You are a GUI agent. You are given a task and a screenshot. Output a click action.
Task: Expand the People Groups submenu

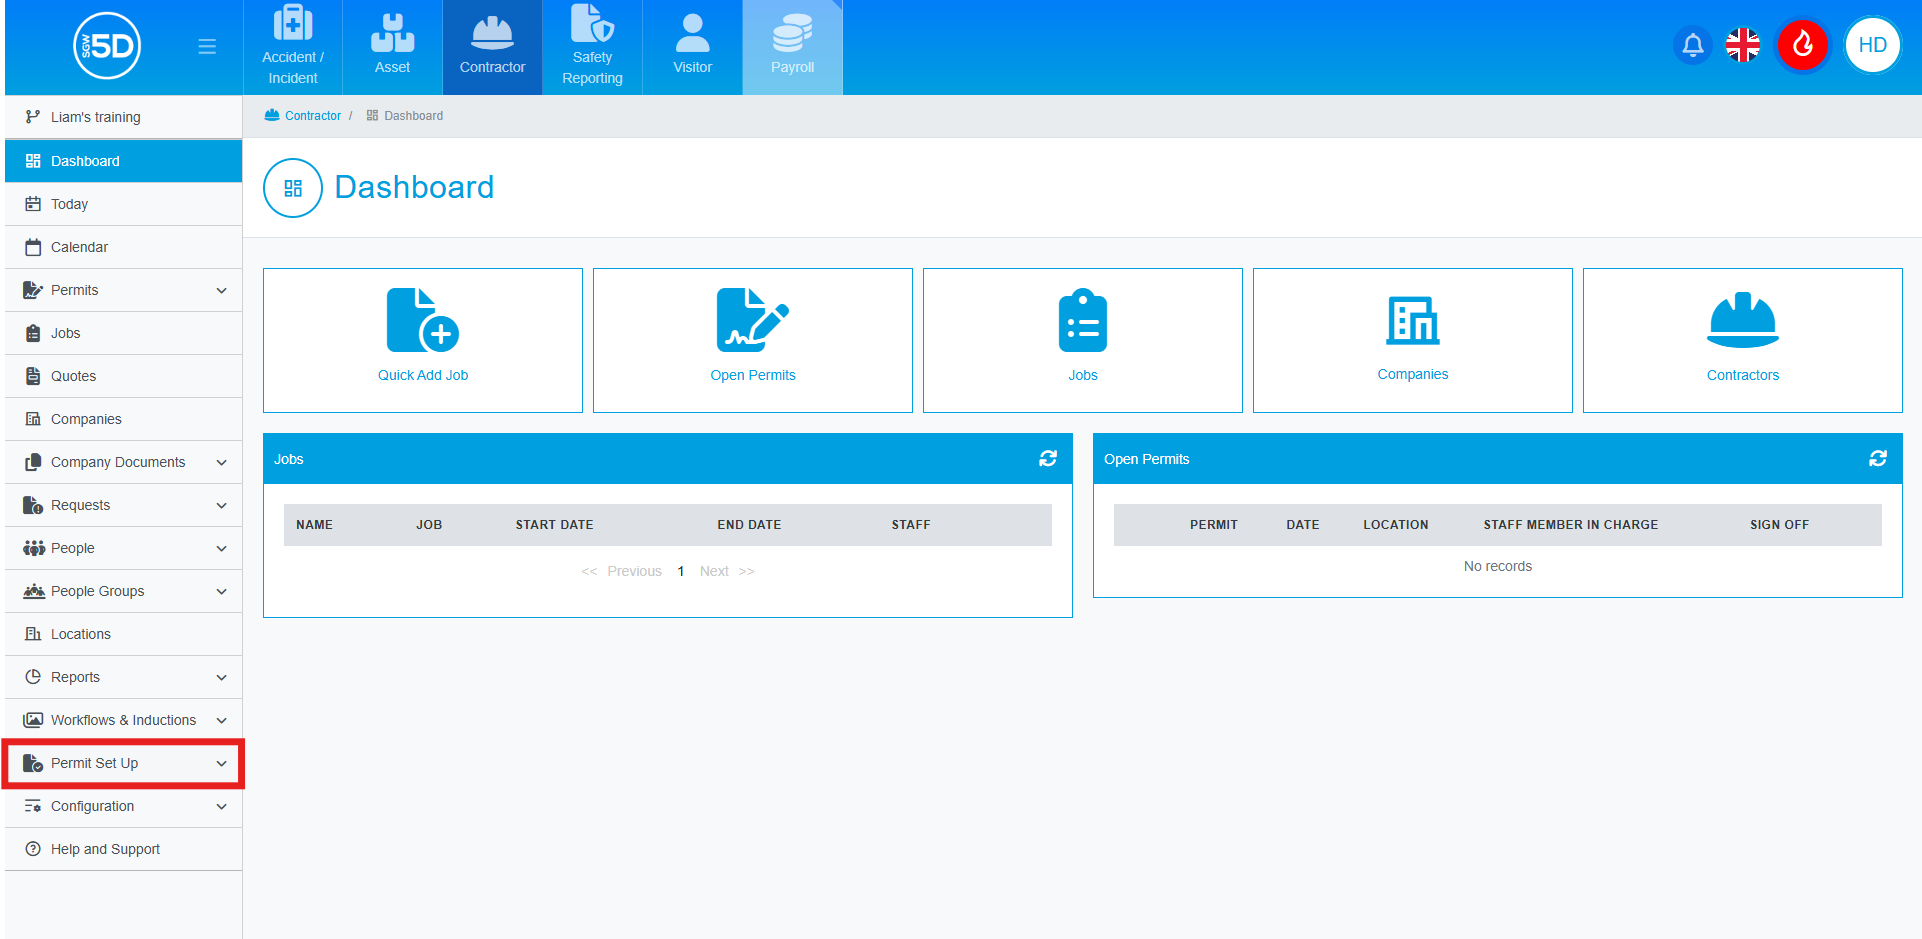point(123,592)
